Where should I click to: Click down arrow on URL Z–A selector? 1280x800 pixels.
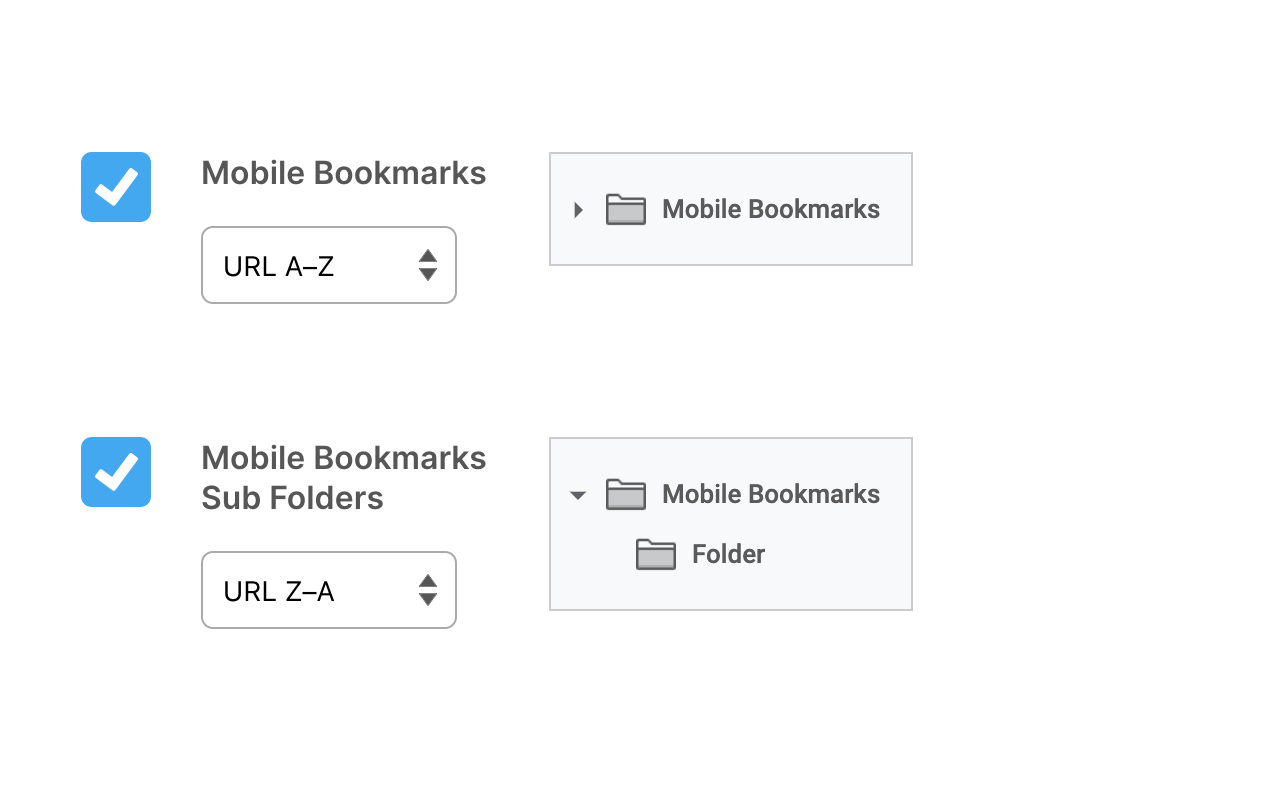click(427, 599)
